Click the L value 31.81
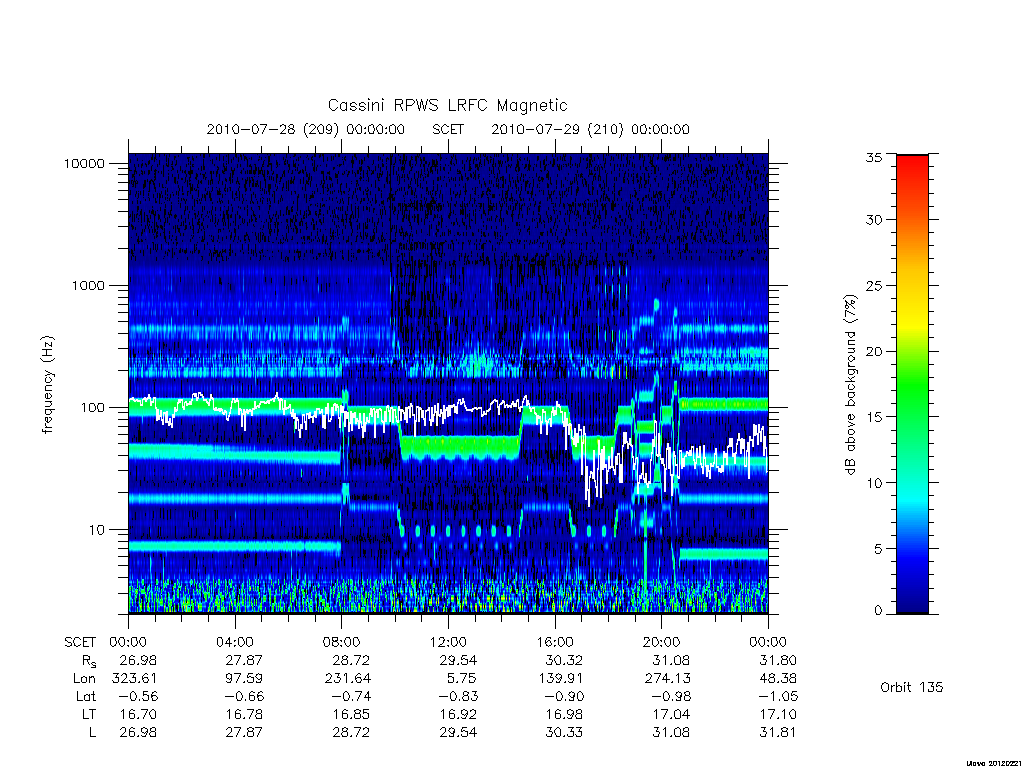 (x=778, y=733)
